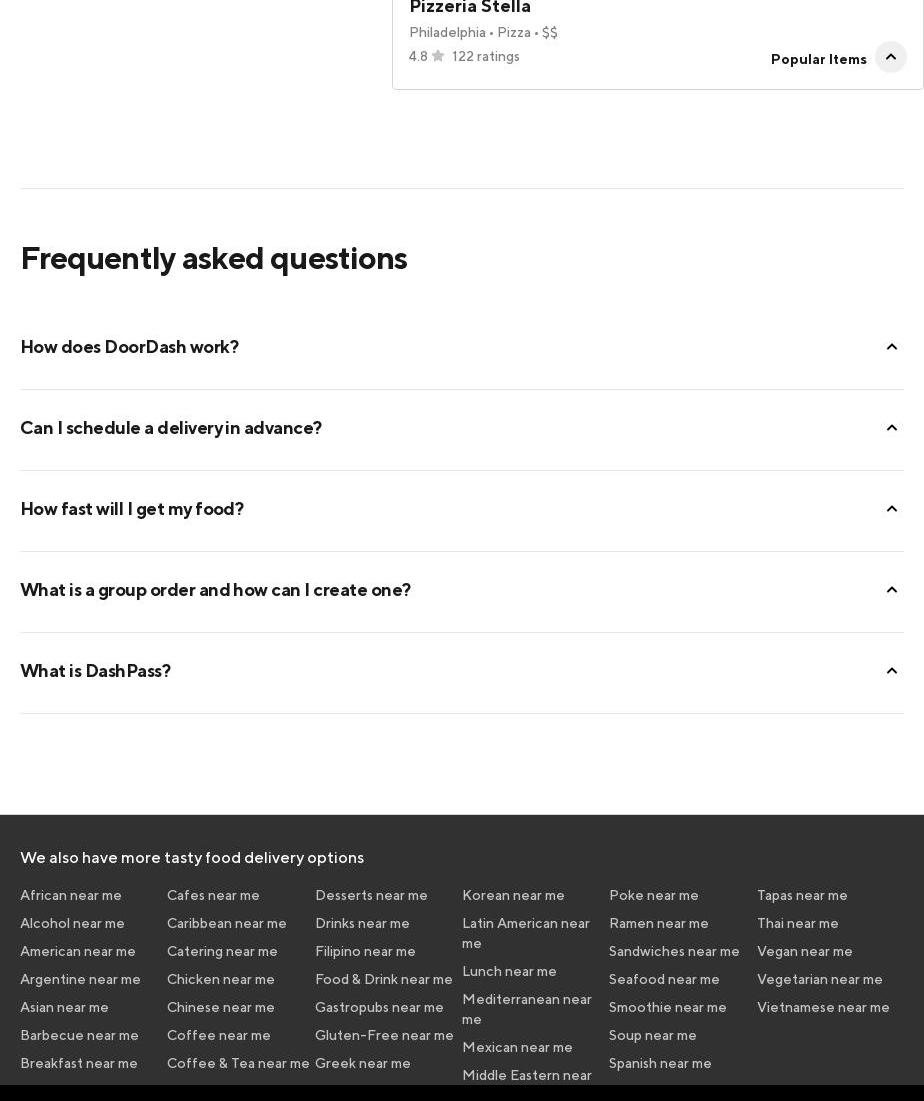Visit "Tapas near me" link

[802, 895]
